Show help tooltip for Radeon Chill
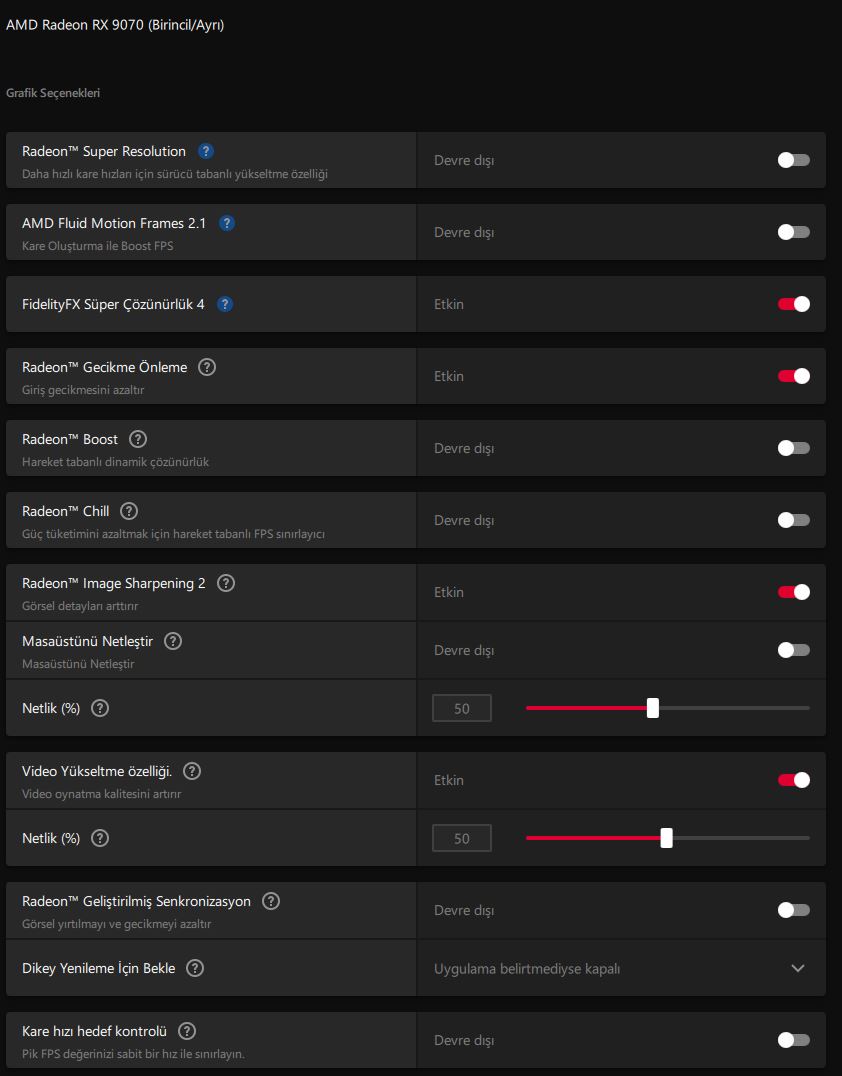Viewport: 842px width, 1076px height. coord(129,511)
